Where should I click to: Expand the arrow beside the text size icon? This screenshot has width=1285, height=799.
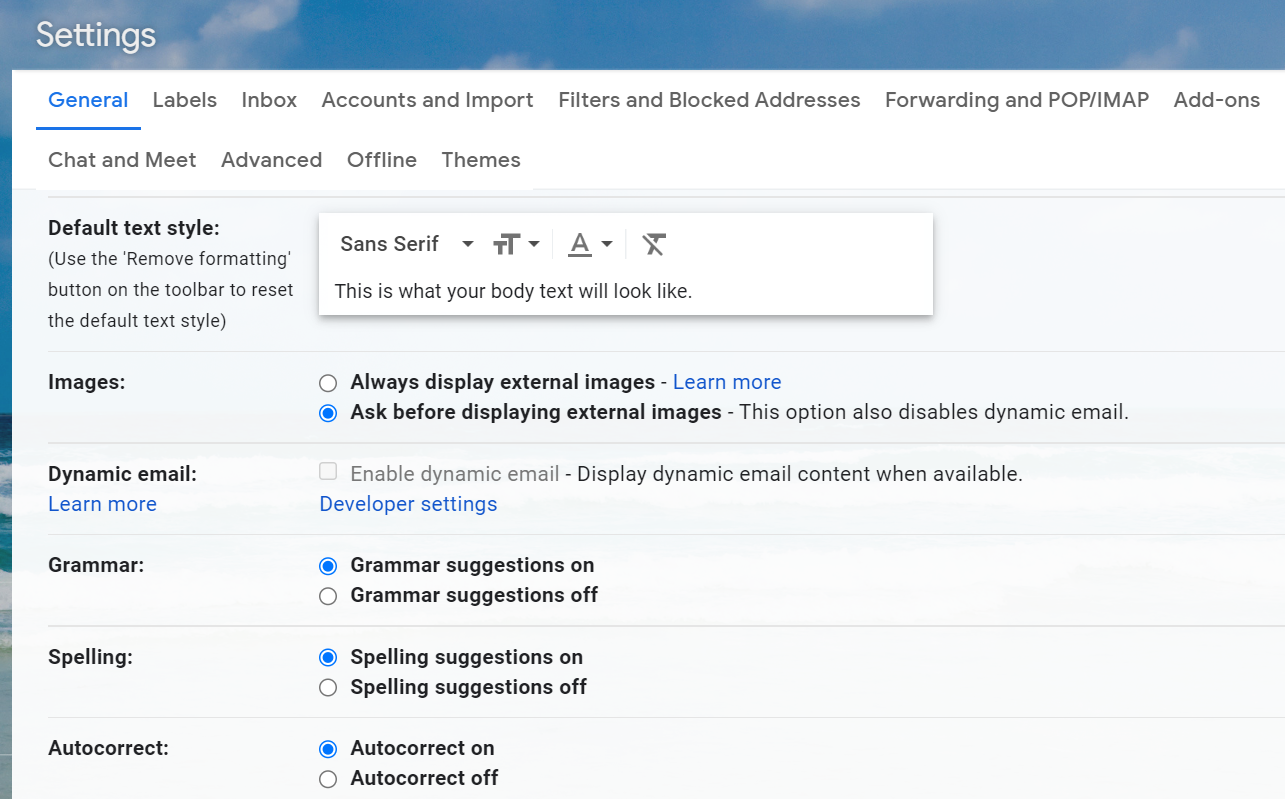point(534,244)
